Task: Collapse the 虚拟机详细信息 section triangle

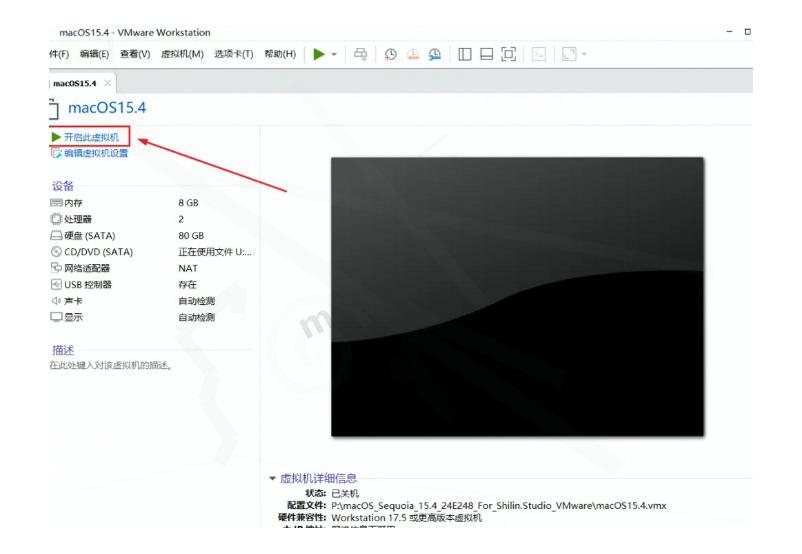Action: 272,478
